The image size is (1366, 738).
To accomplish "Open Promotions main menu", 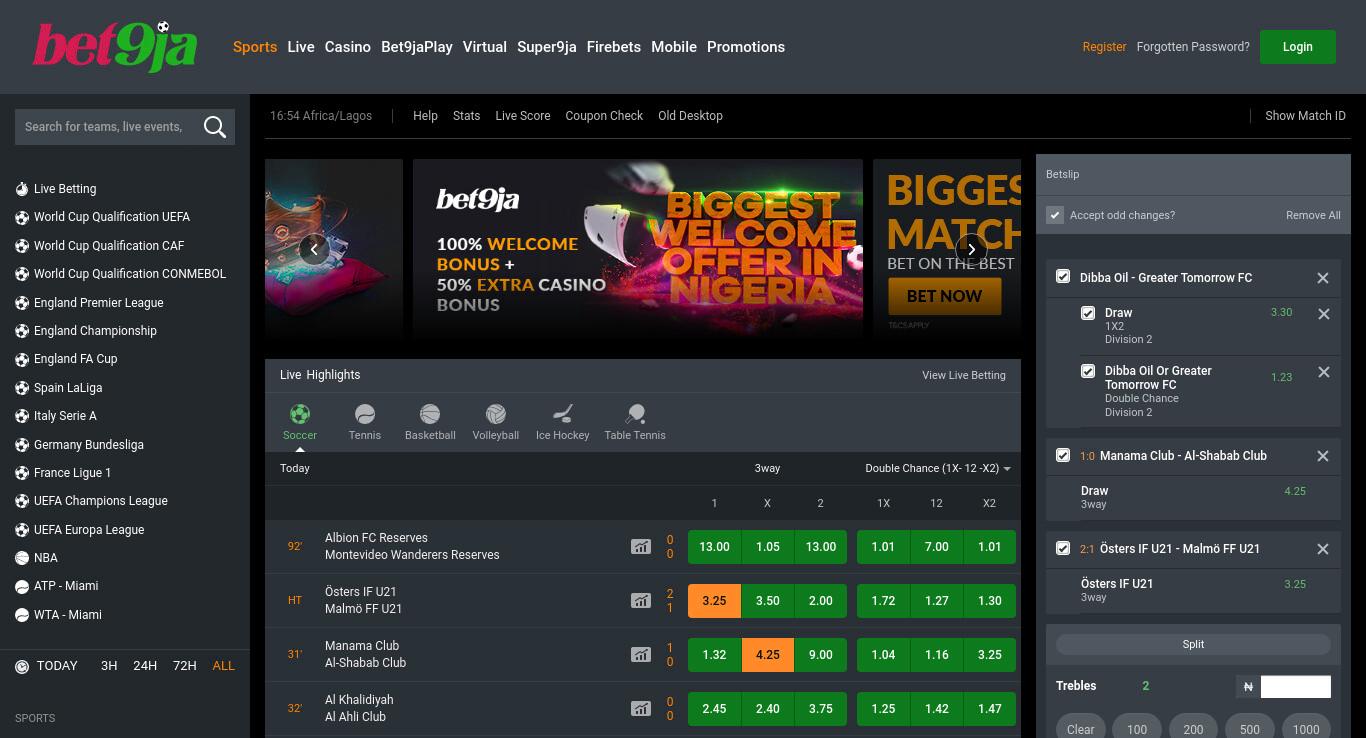I will (746, 47).
